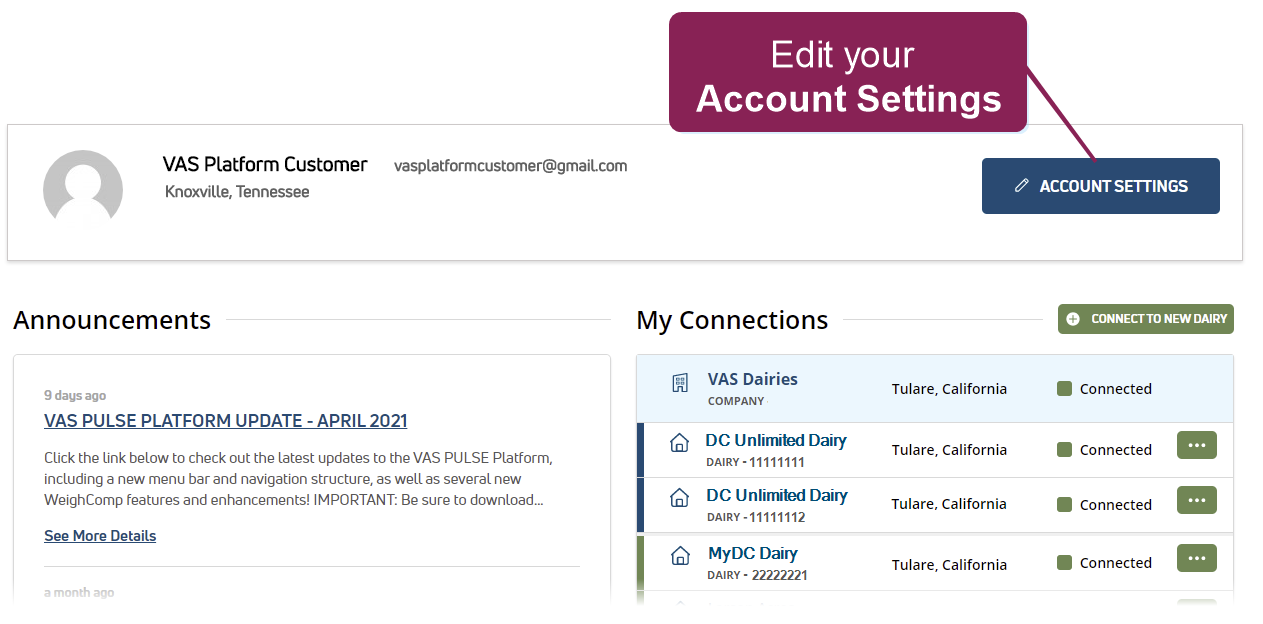This screenshot has width=1263, height=624.
Task: Open the Account Settings button
Action: click(1100, 186)
